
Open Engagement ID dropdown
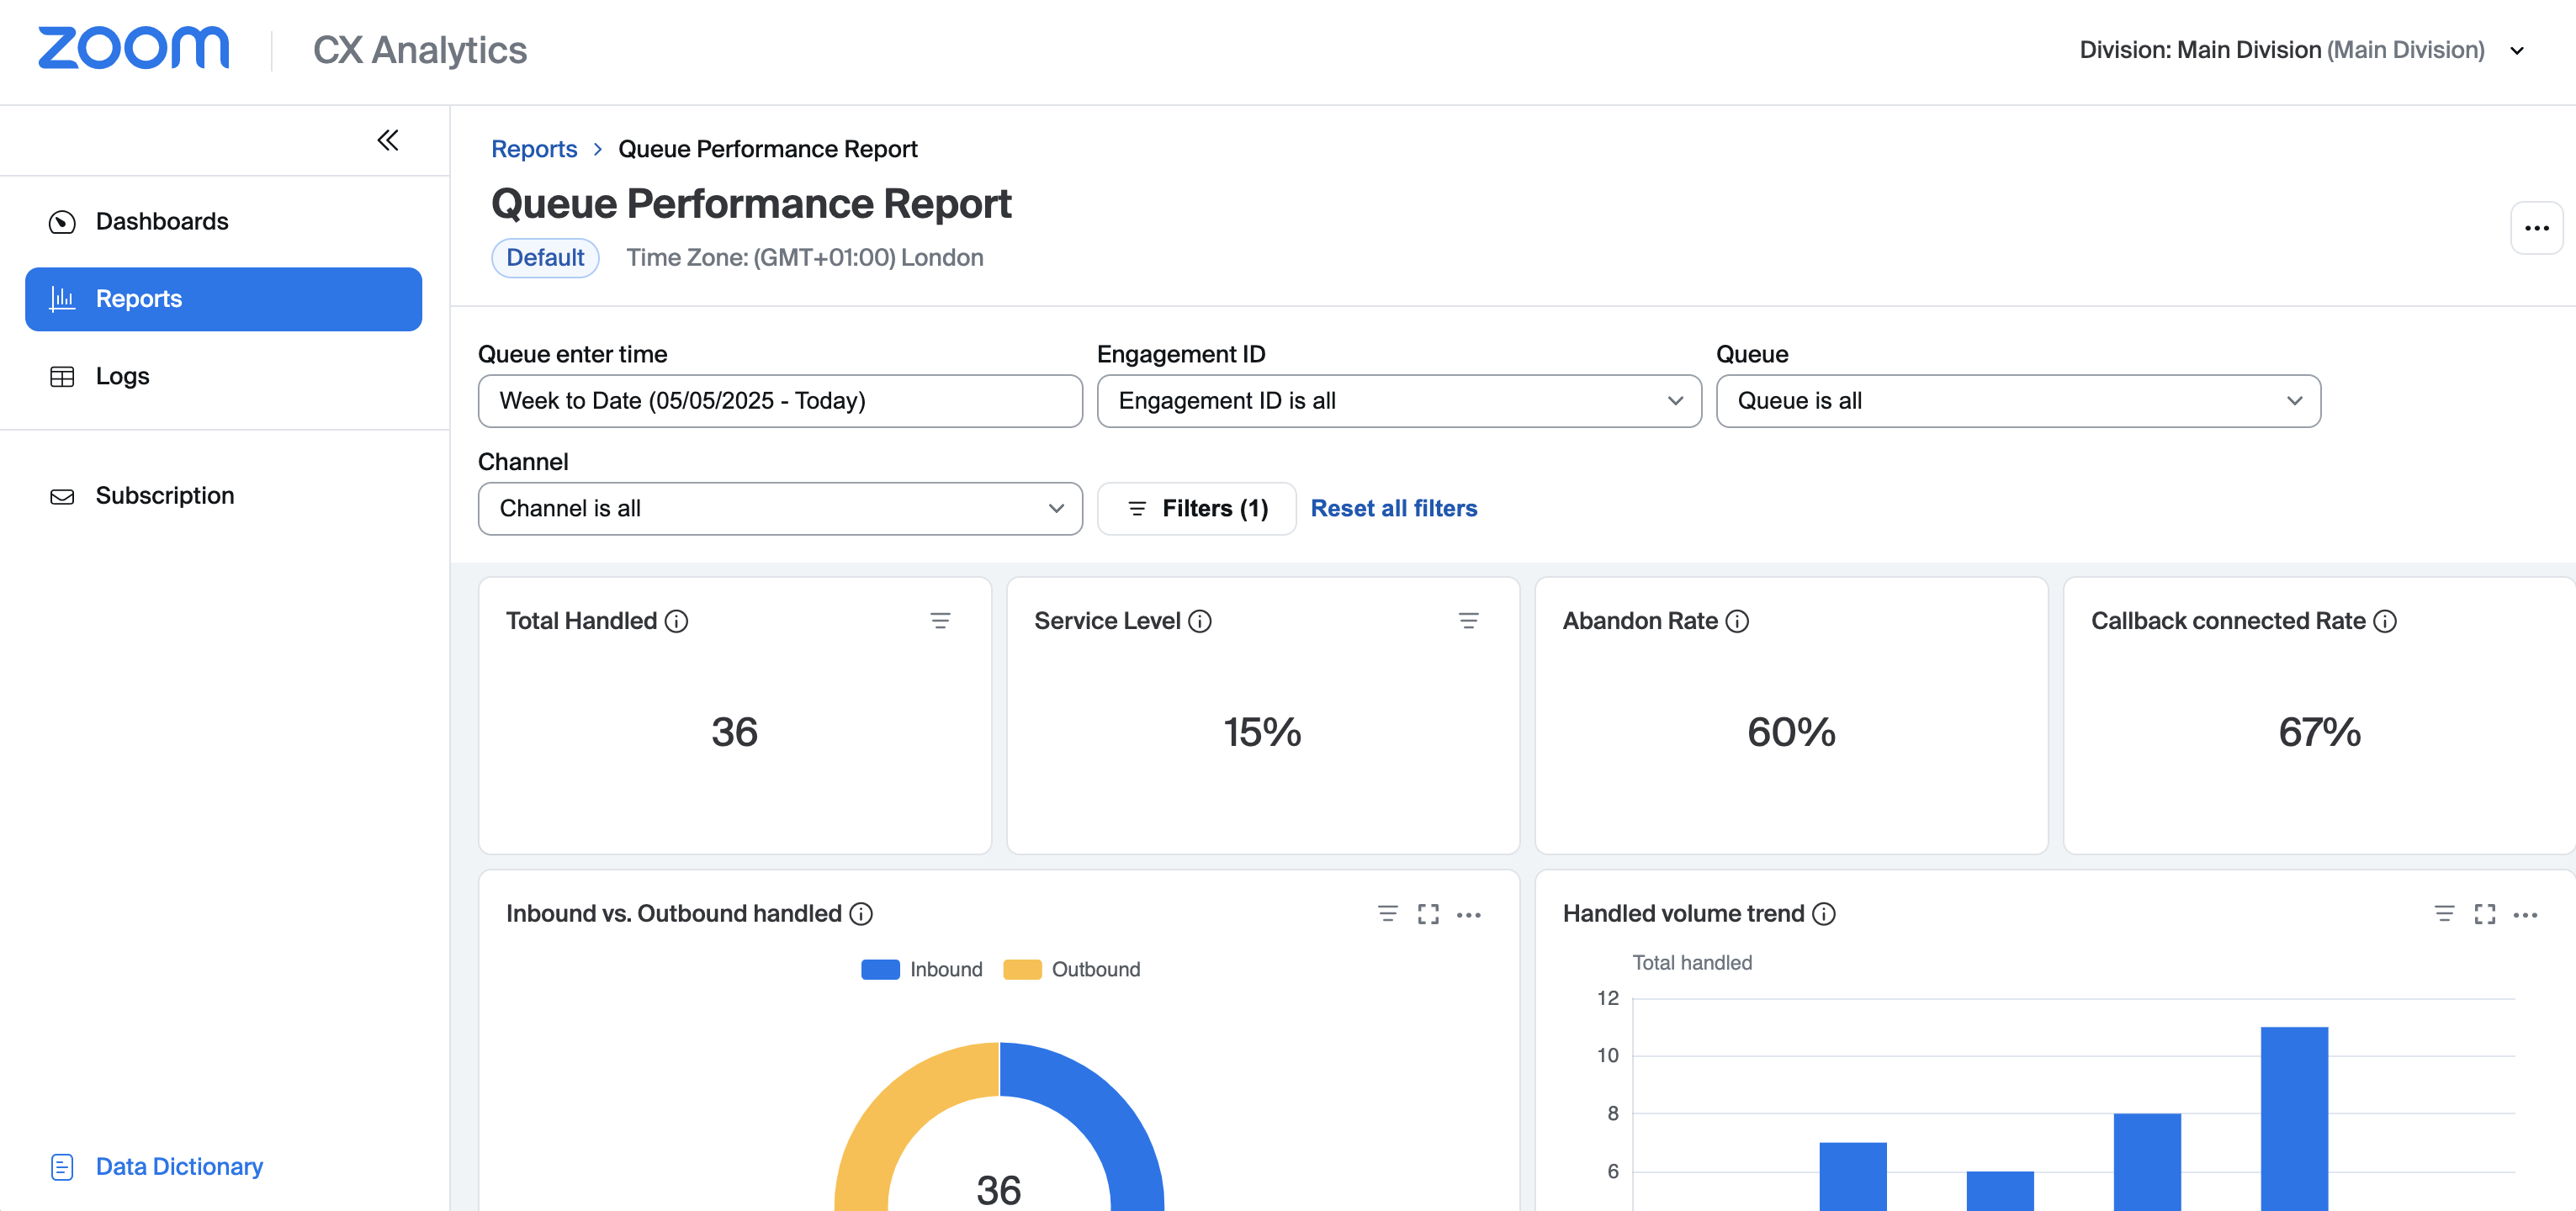(1398, 401)
